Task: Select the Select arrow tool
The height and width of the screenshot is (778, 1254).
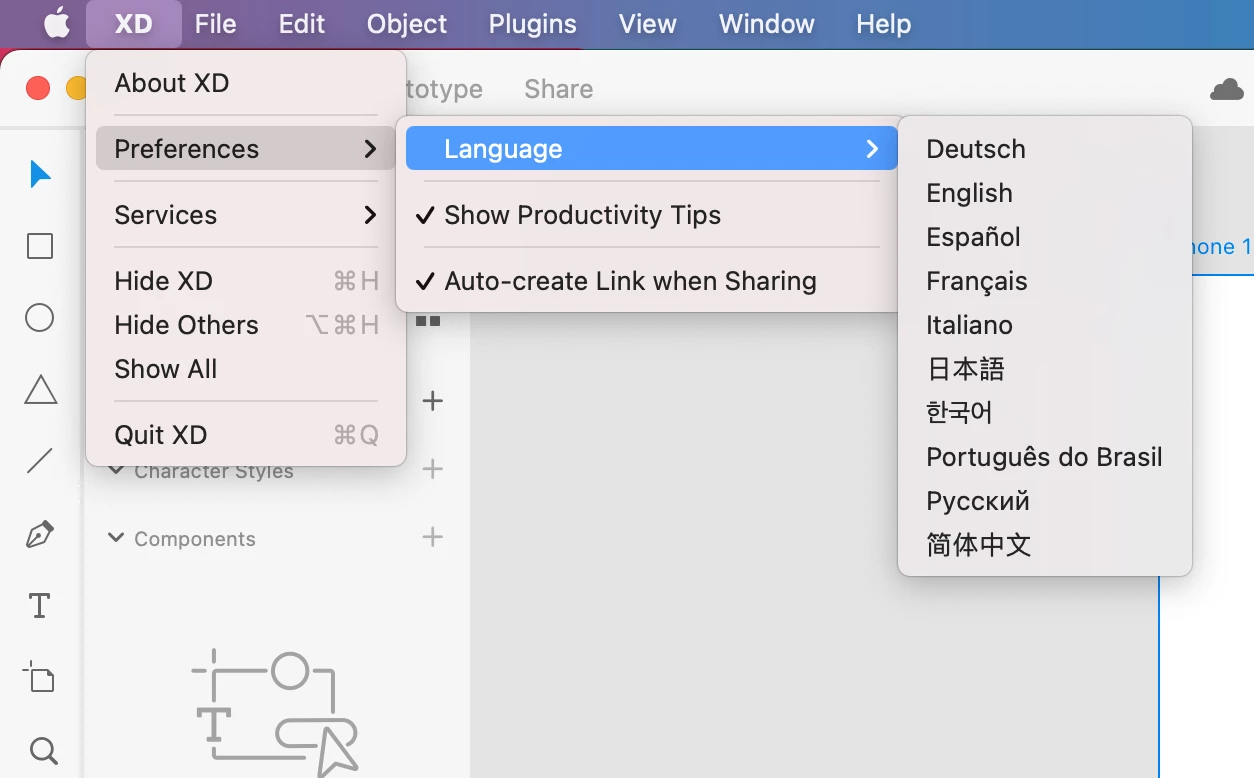Action: 40,174
